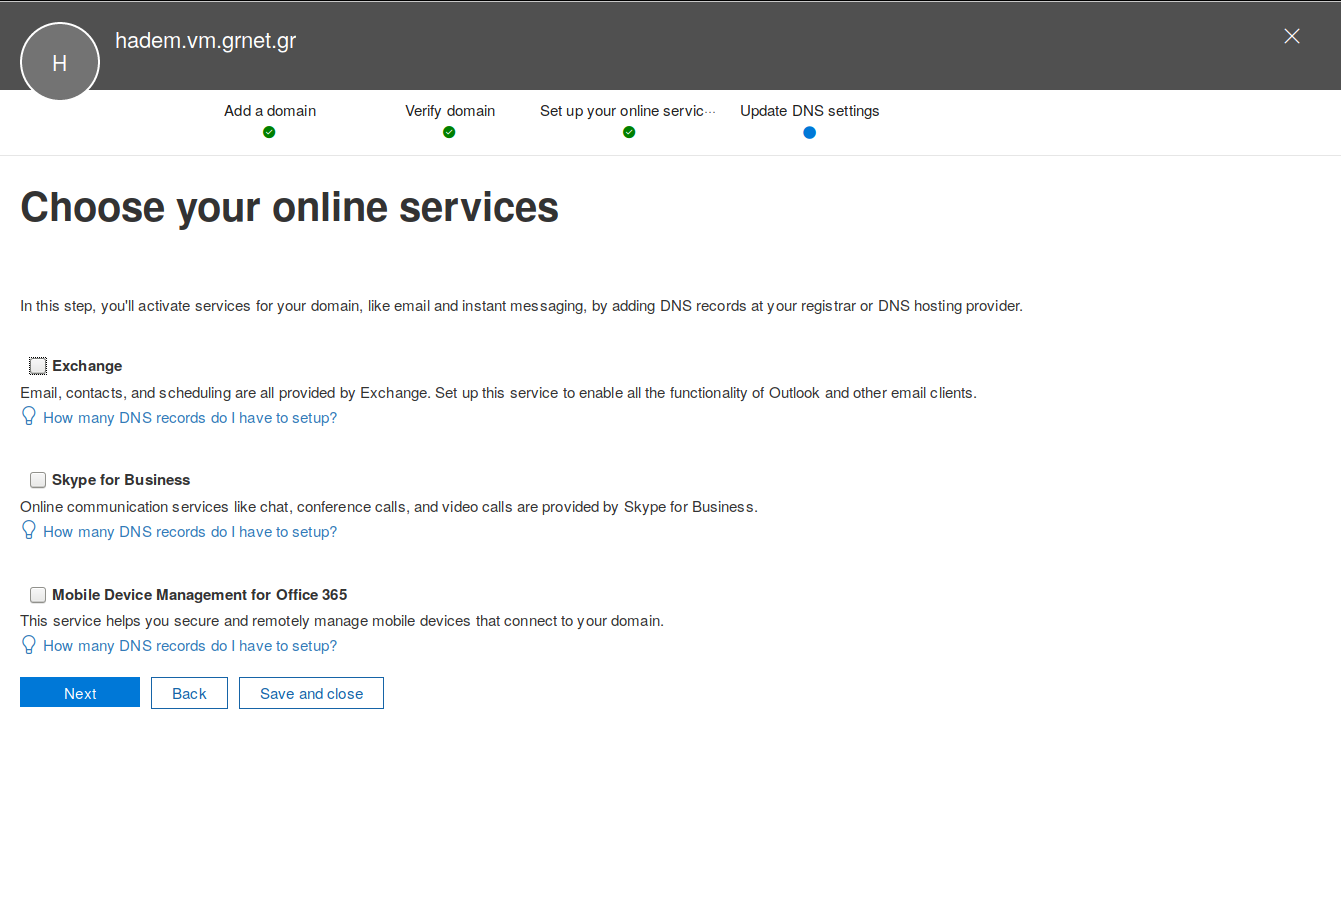Open the Update DNS settings step
Viewport: 1341px width, 920px height.
pyautogui.click(x=809, y=111)
